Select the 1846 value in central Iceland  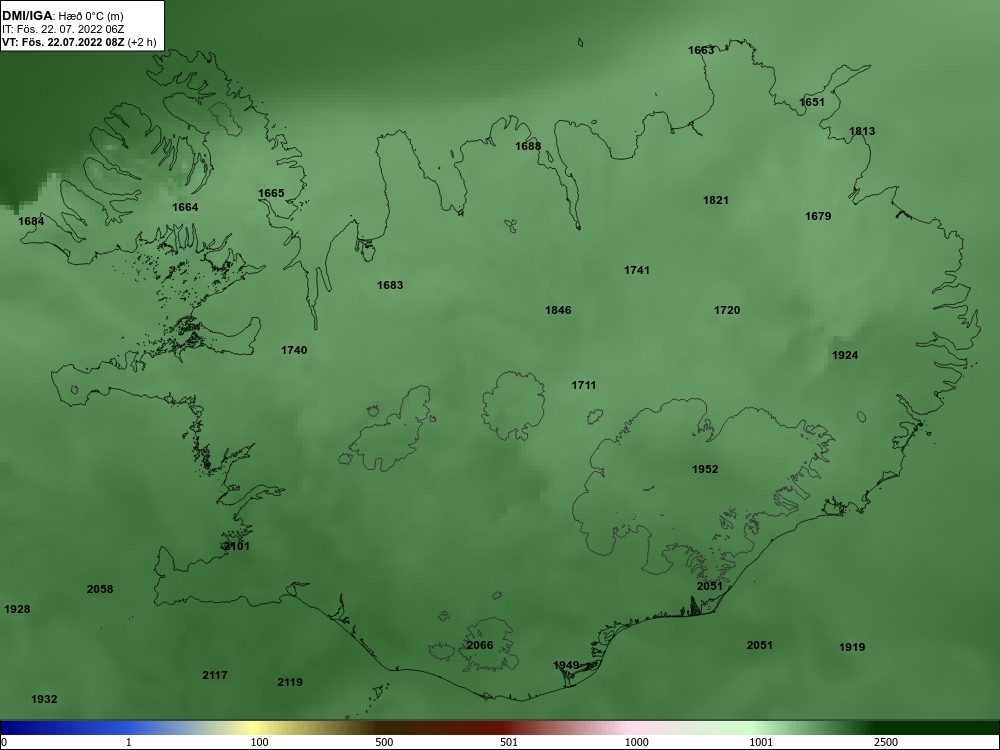pos(558,311)
